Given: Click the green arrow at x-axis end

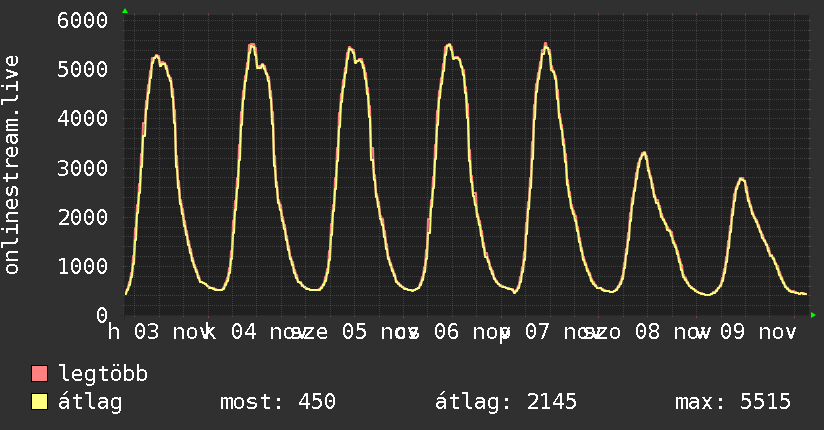Looking at the screenshot, I should [x=813, y=315].
